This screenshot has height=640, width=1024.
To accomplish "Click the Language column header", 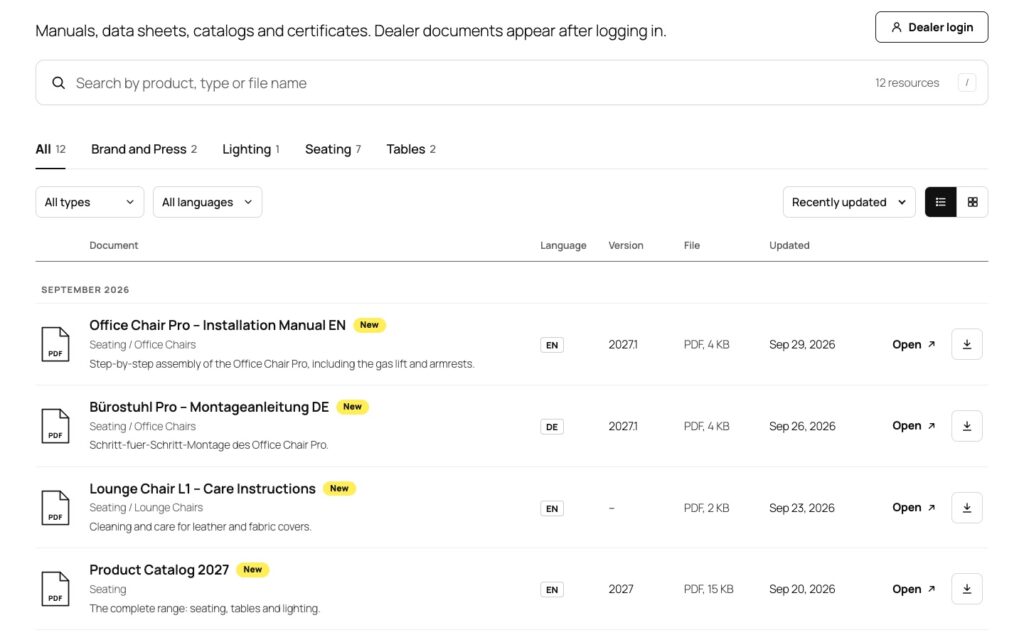I will (563, 246).
